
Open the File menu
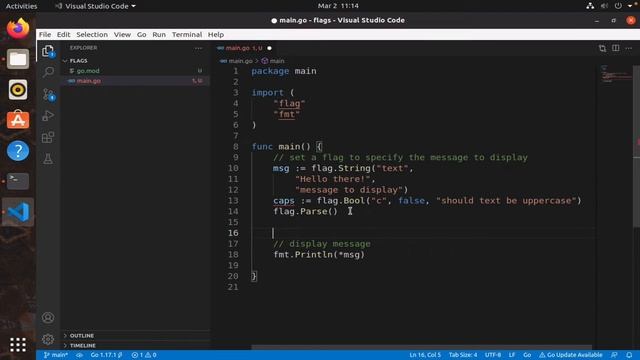pyautogui.click(x=45, y=34)
